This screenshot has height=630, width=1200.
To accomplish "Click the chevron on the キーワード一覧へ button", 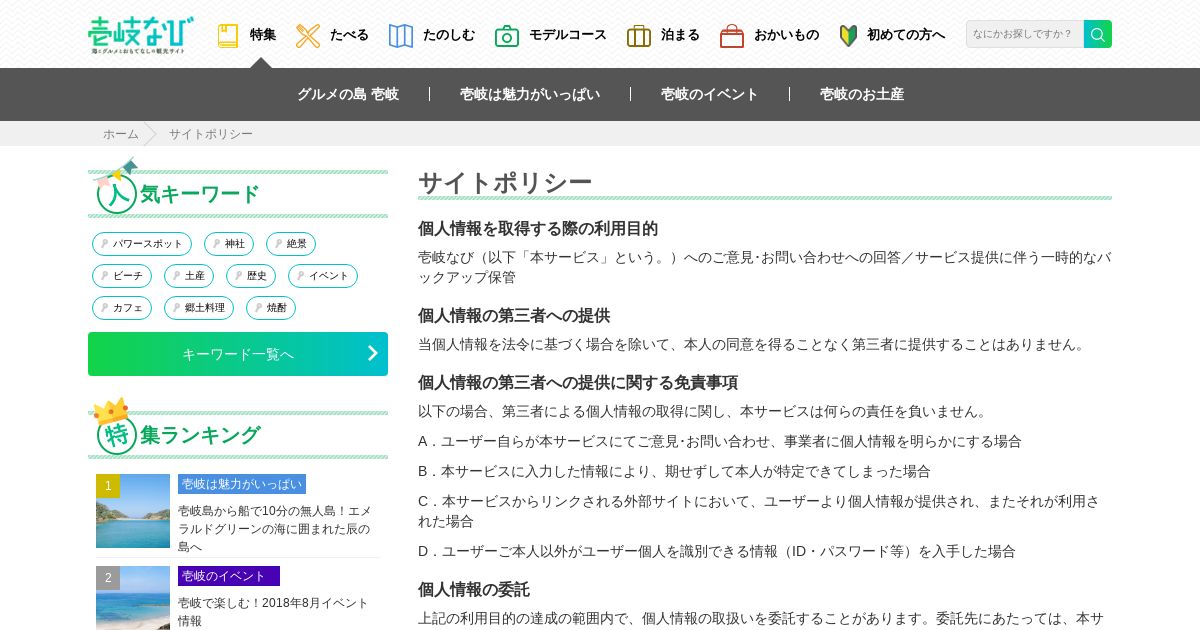I will [x=372, y=353].
